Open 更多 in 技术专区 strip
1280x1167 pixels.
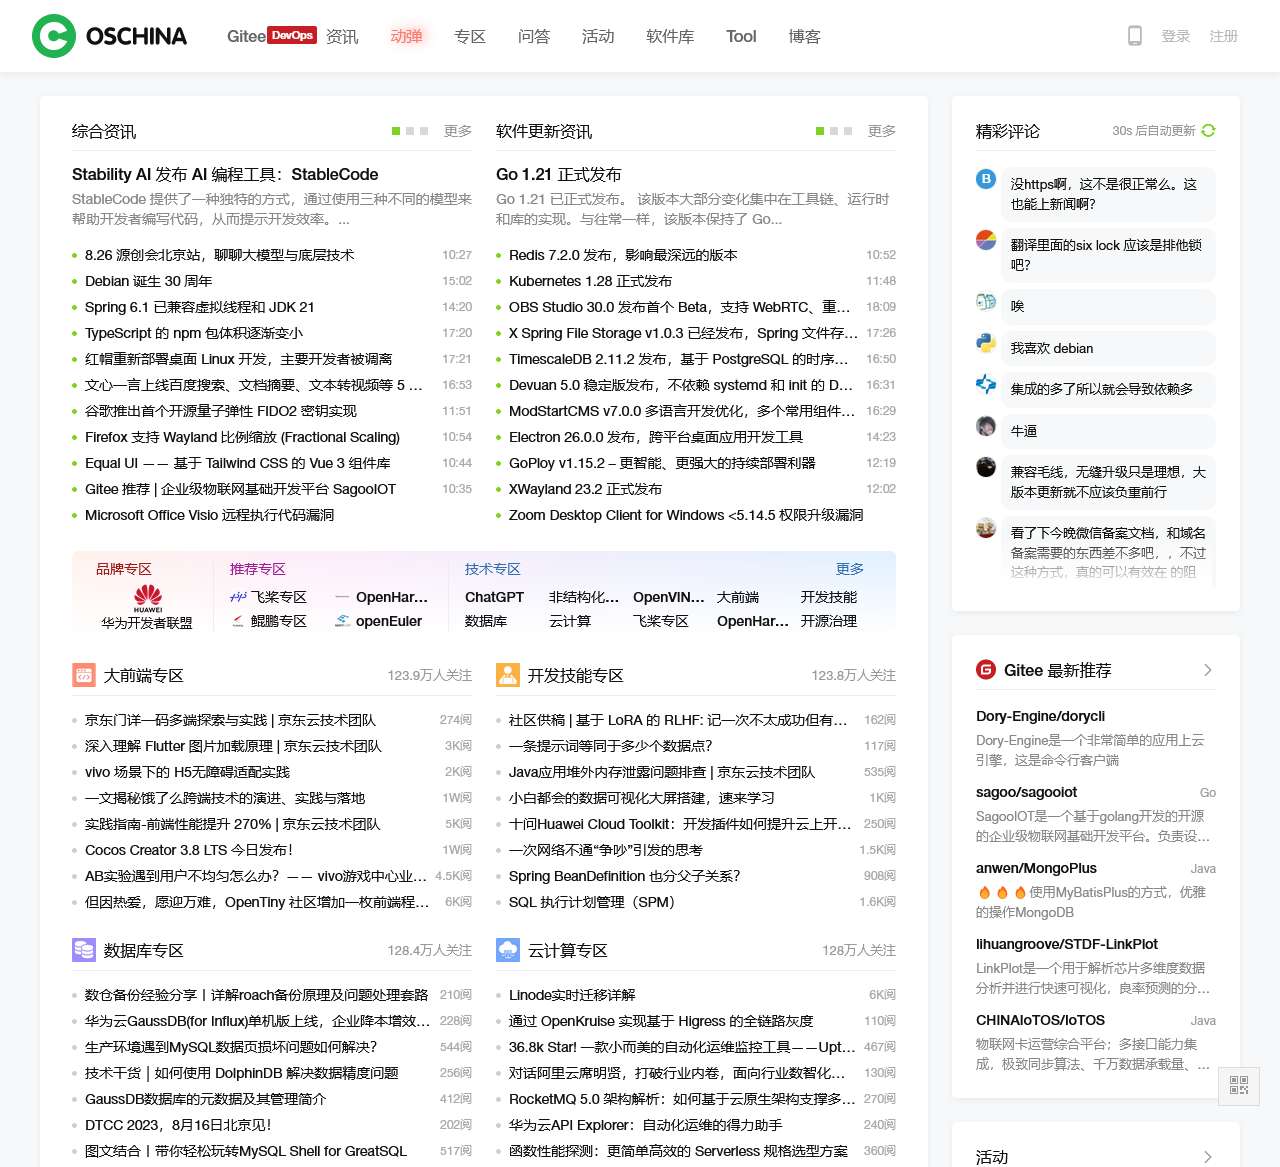[849, 569]
